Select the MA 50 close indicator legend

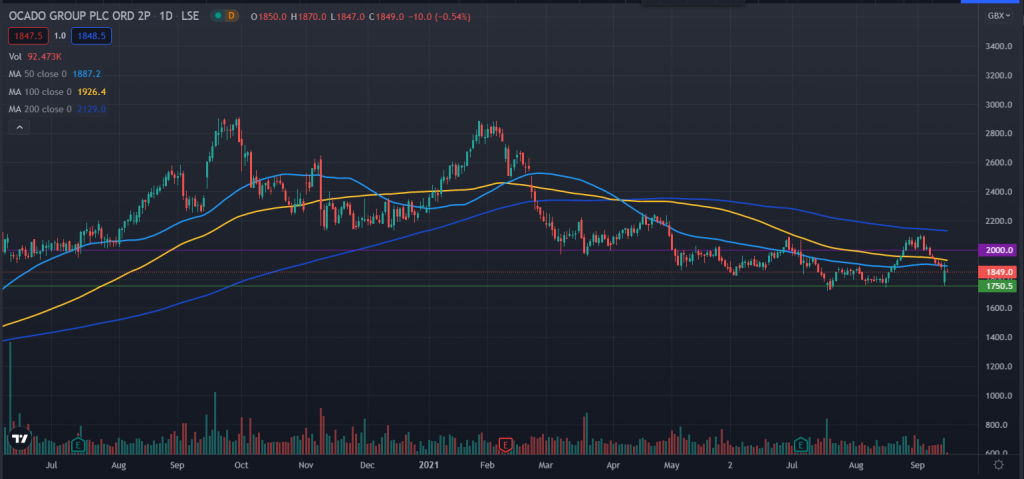55,74
